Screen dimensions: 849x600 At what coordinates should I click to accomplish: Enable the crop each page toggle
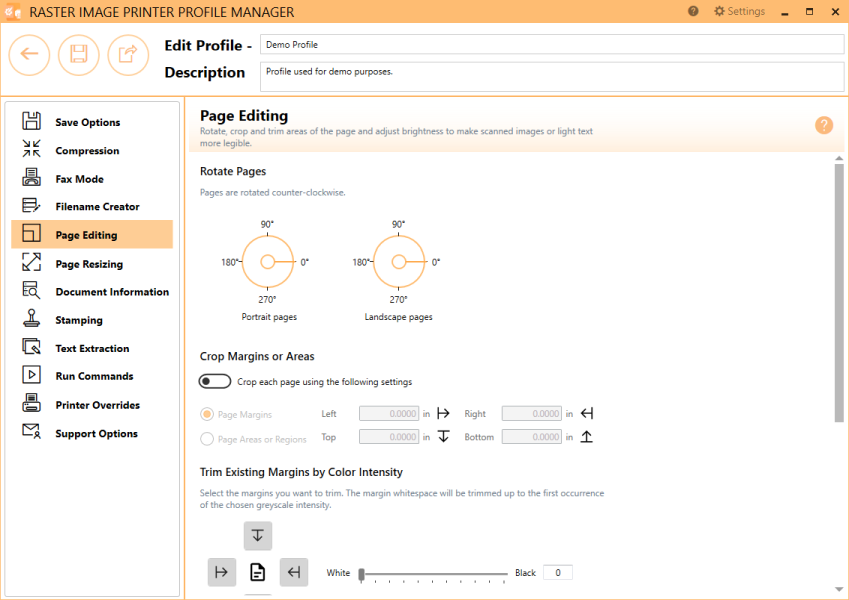tap(215, 381)
